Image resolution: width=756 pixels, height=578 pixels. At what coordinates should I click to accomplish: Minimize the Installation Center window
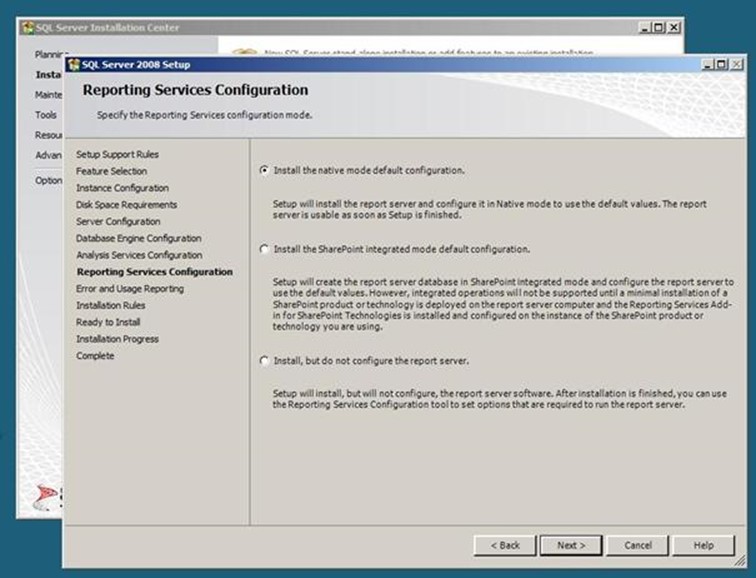(645, 27)
